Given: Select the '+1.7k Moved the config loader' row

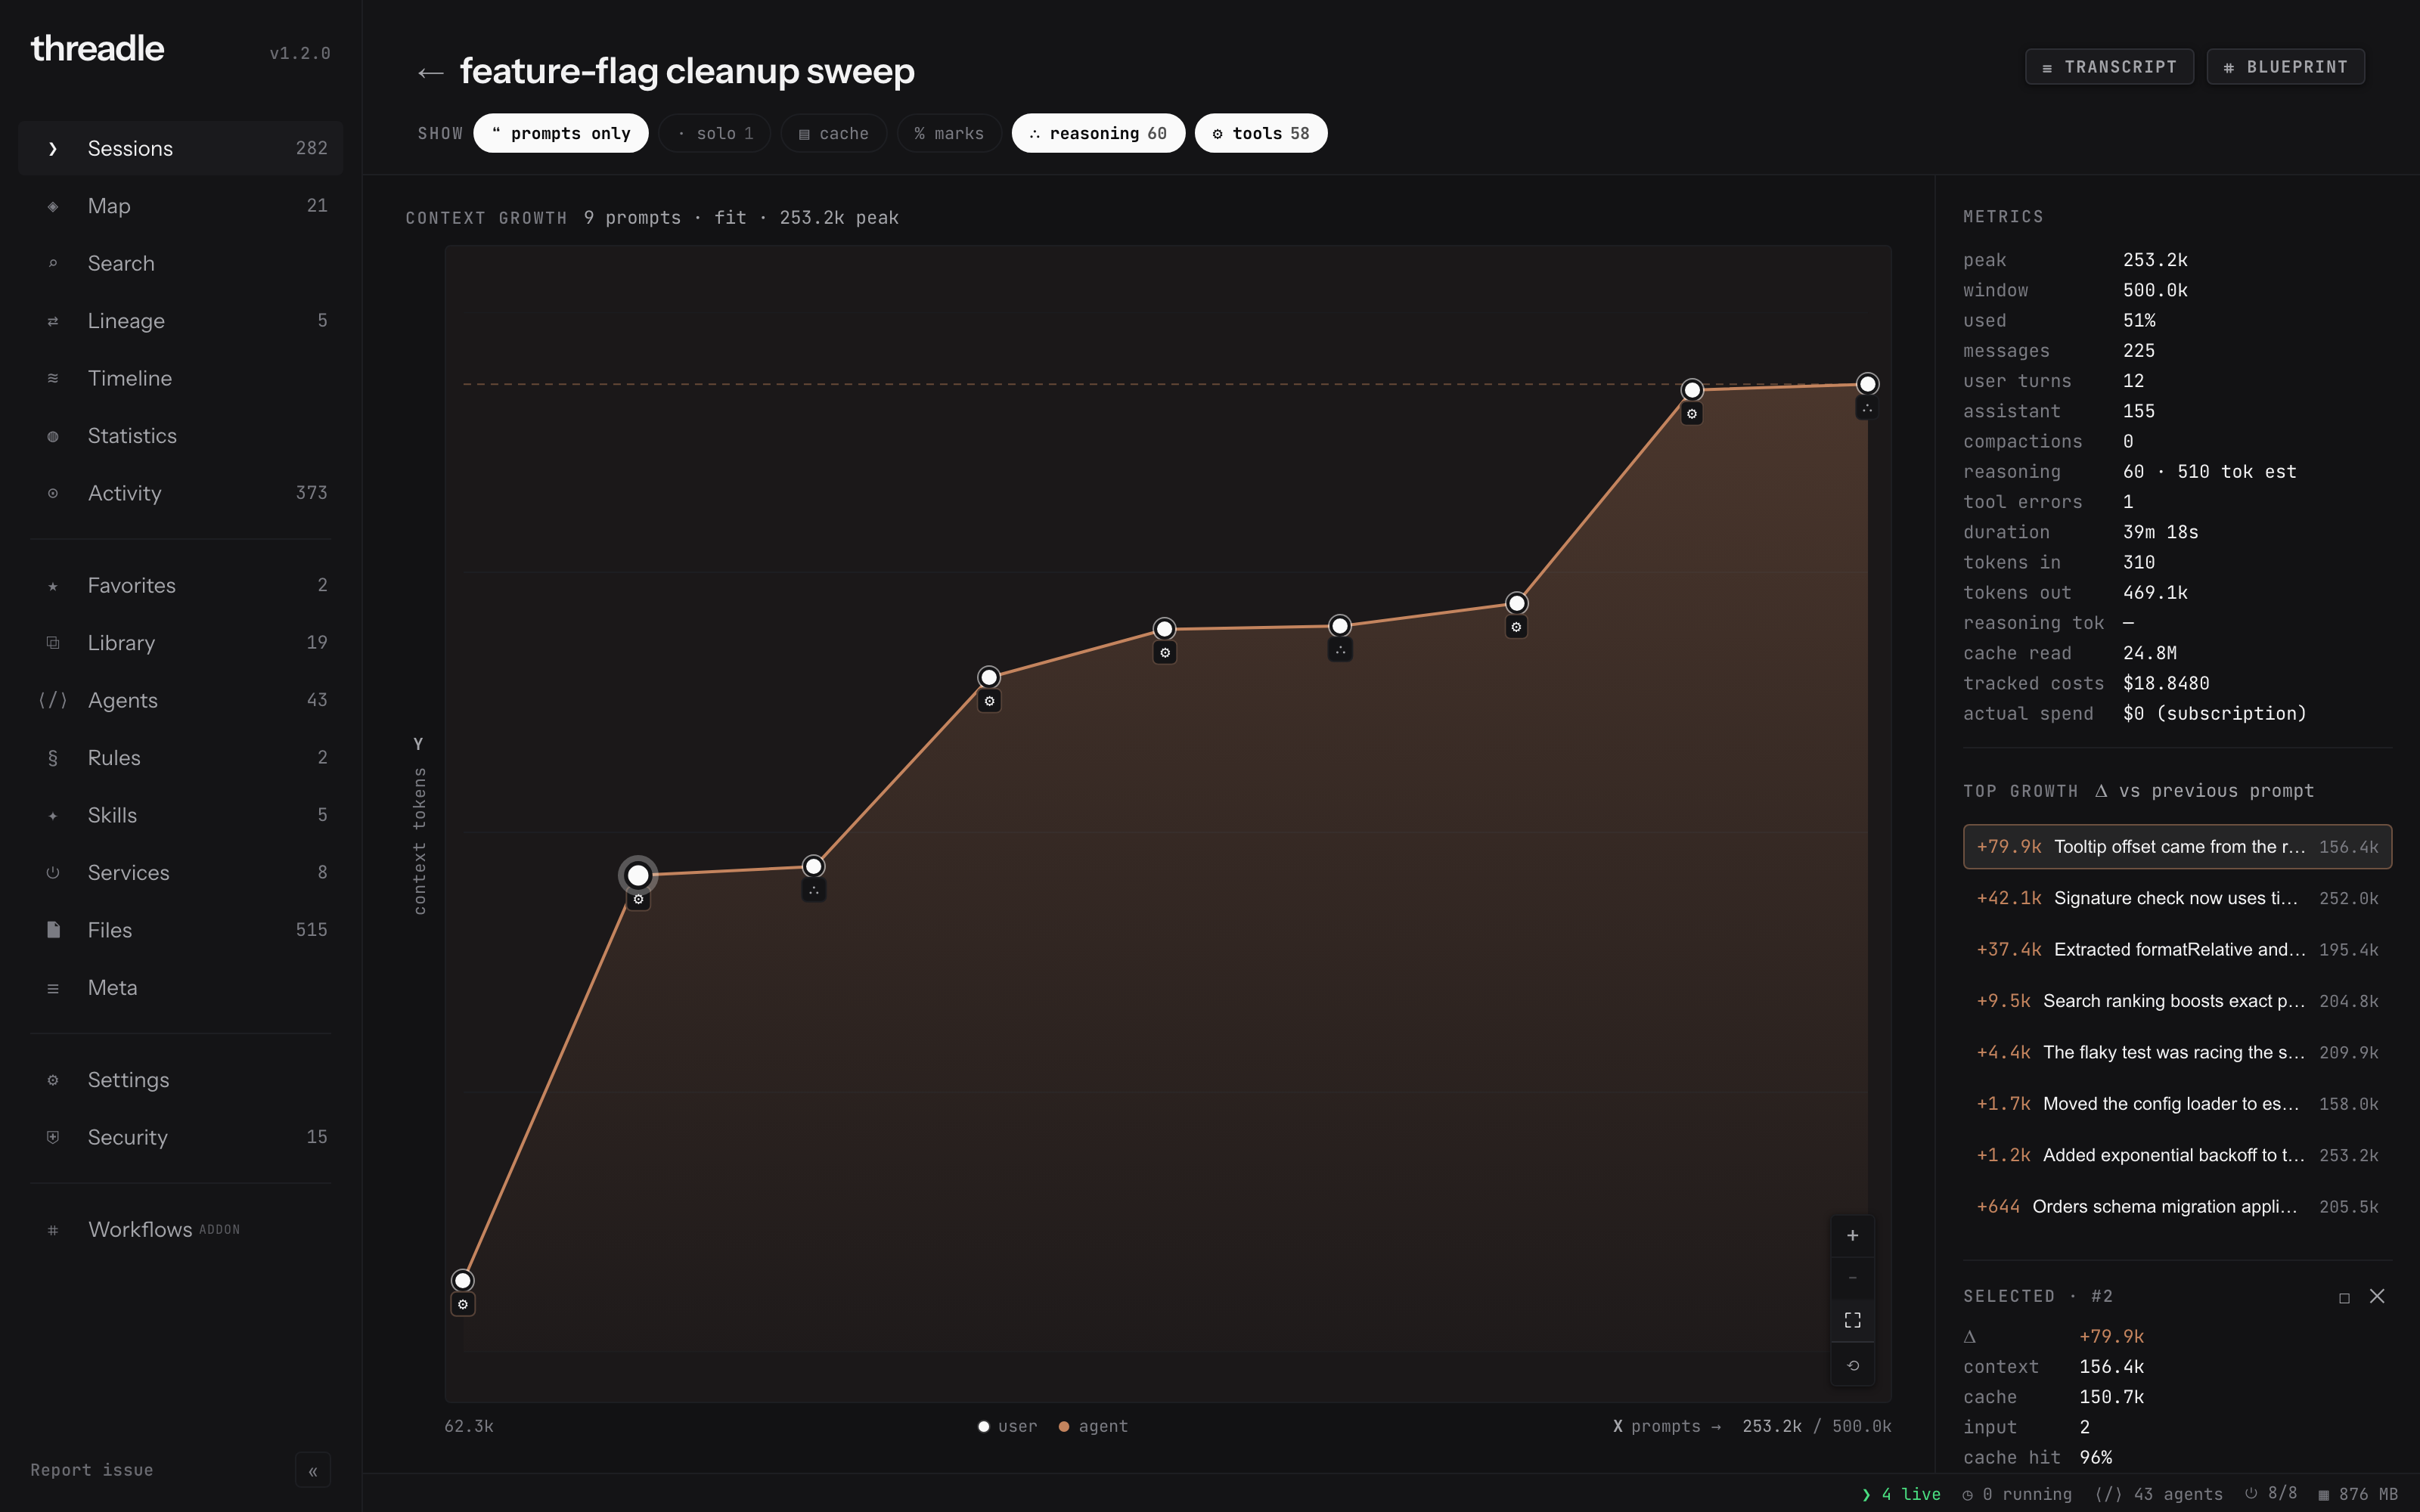Looking at the screenshot, I should (x=2177, y=1104).
